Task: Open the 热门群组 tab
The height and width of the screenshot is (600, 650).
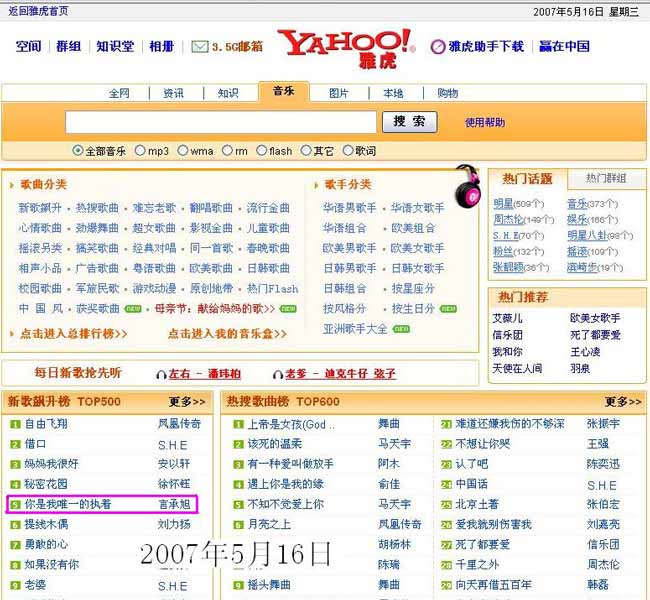Action: (606, 178)
